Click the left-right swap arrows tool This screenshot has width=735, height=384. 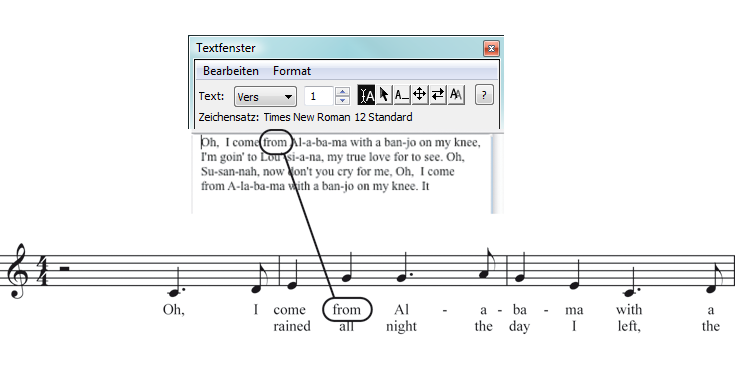pyautogui.click(x=438, y=95)
